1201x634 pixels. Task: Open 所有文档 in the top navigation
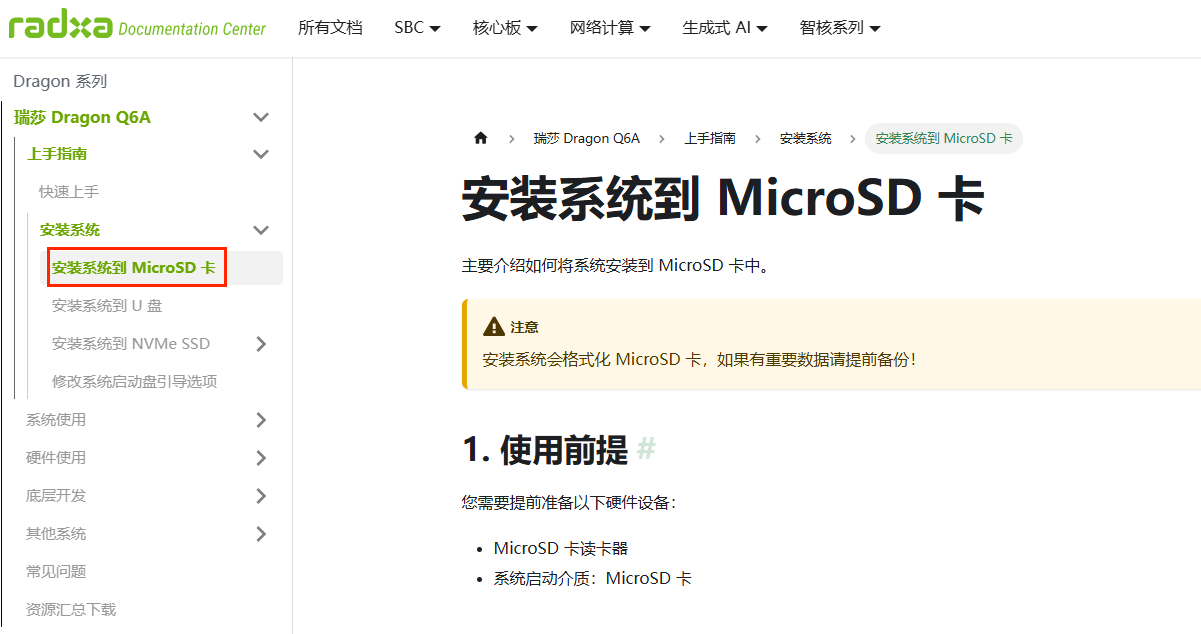tap(330, 28)
